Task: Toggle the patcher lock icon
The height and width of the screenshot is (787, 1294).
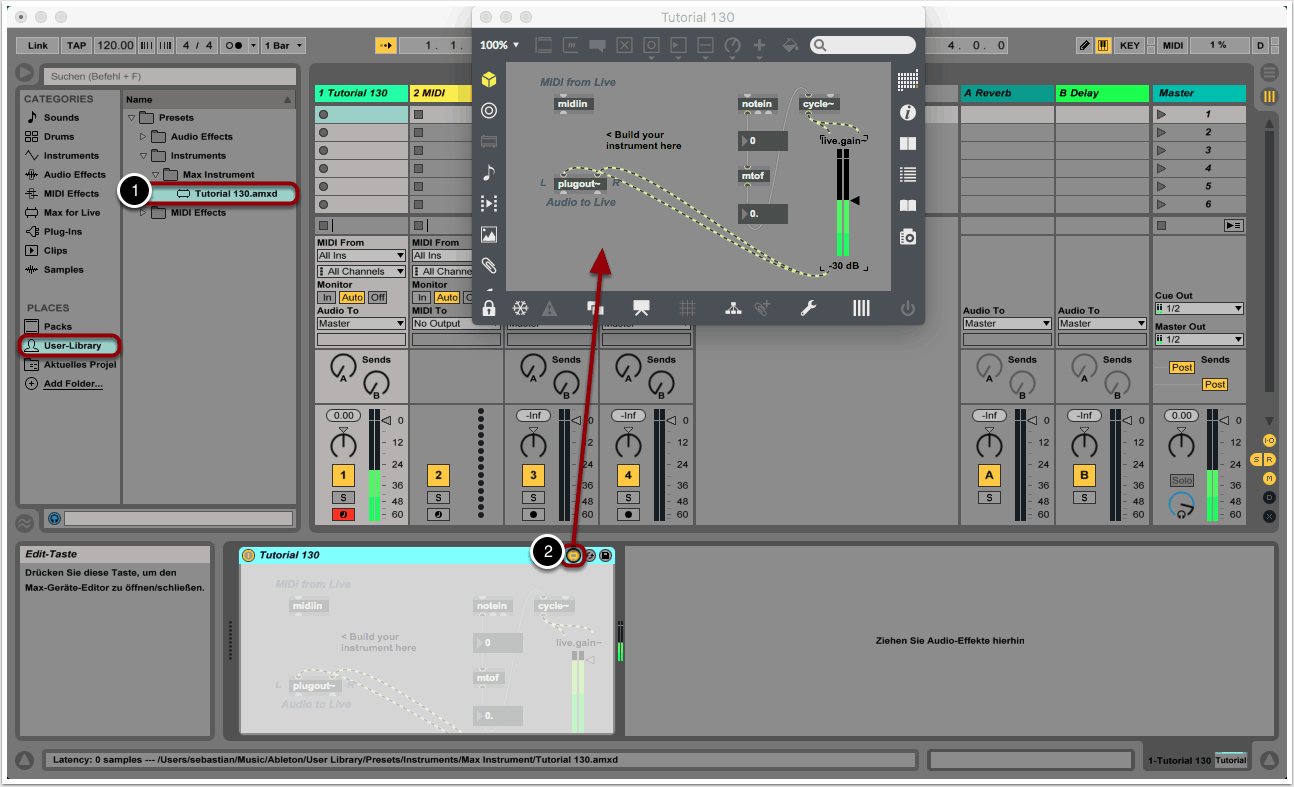Action: point(488,308)
